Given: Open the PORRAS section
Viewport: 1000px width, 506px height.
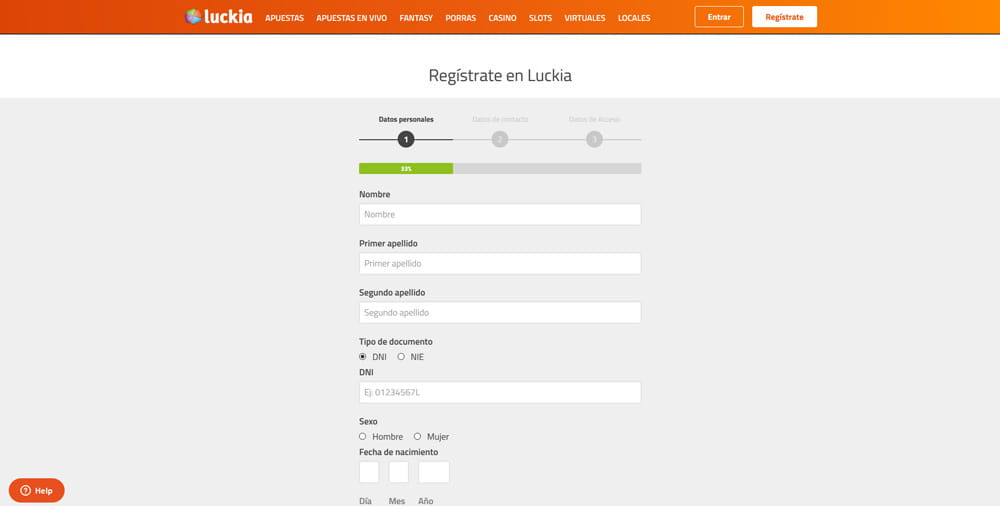Looking at the screenshot, I should [460, 18].
